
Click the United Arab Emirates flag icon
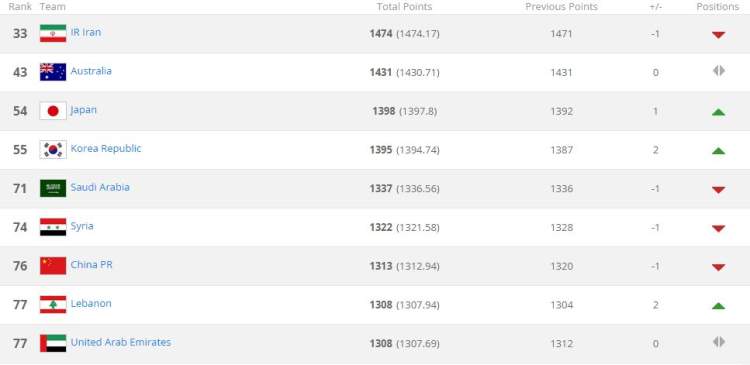53,343
